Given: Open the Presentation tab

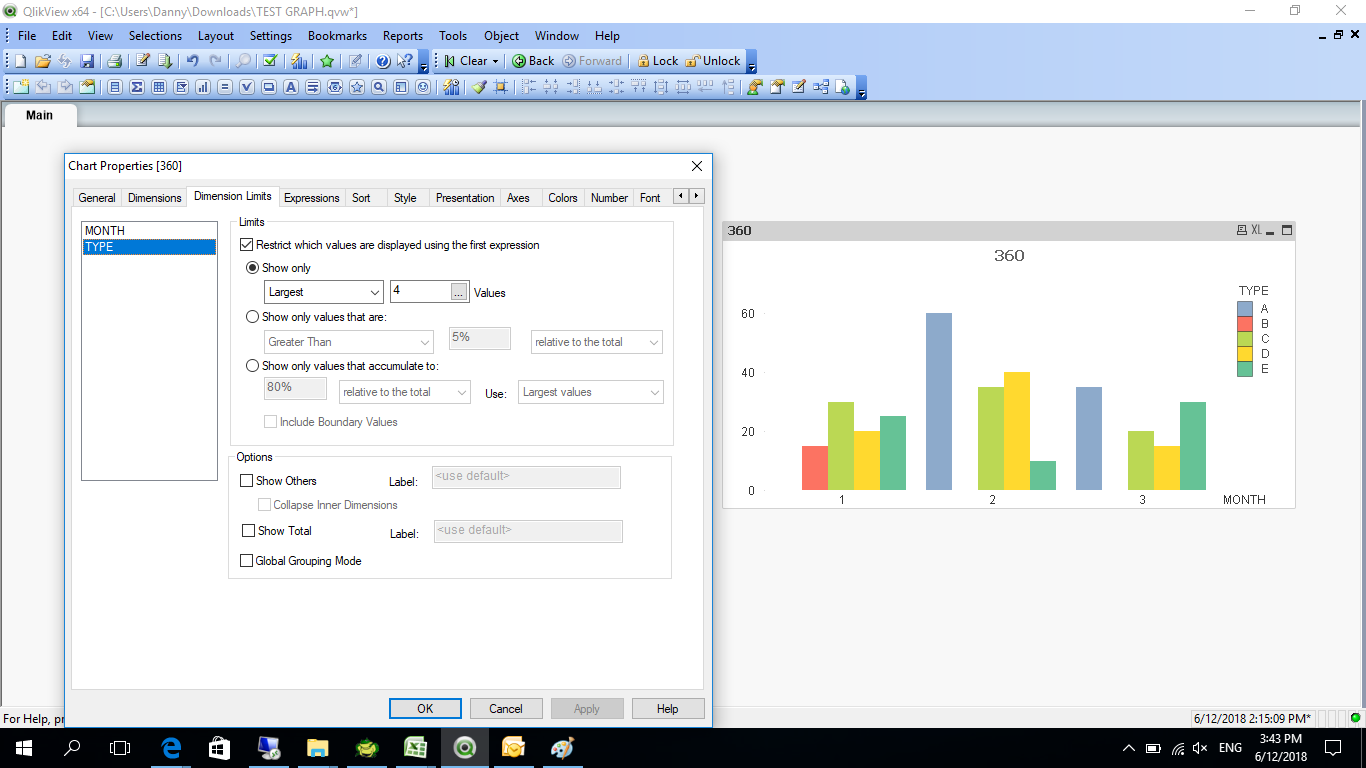Looking at the screenshot, I should pos(465,198).
